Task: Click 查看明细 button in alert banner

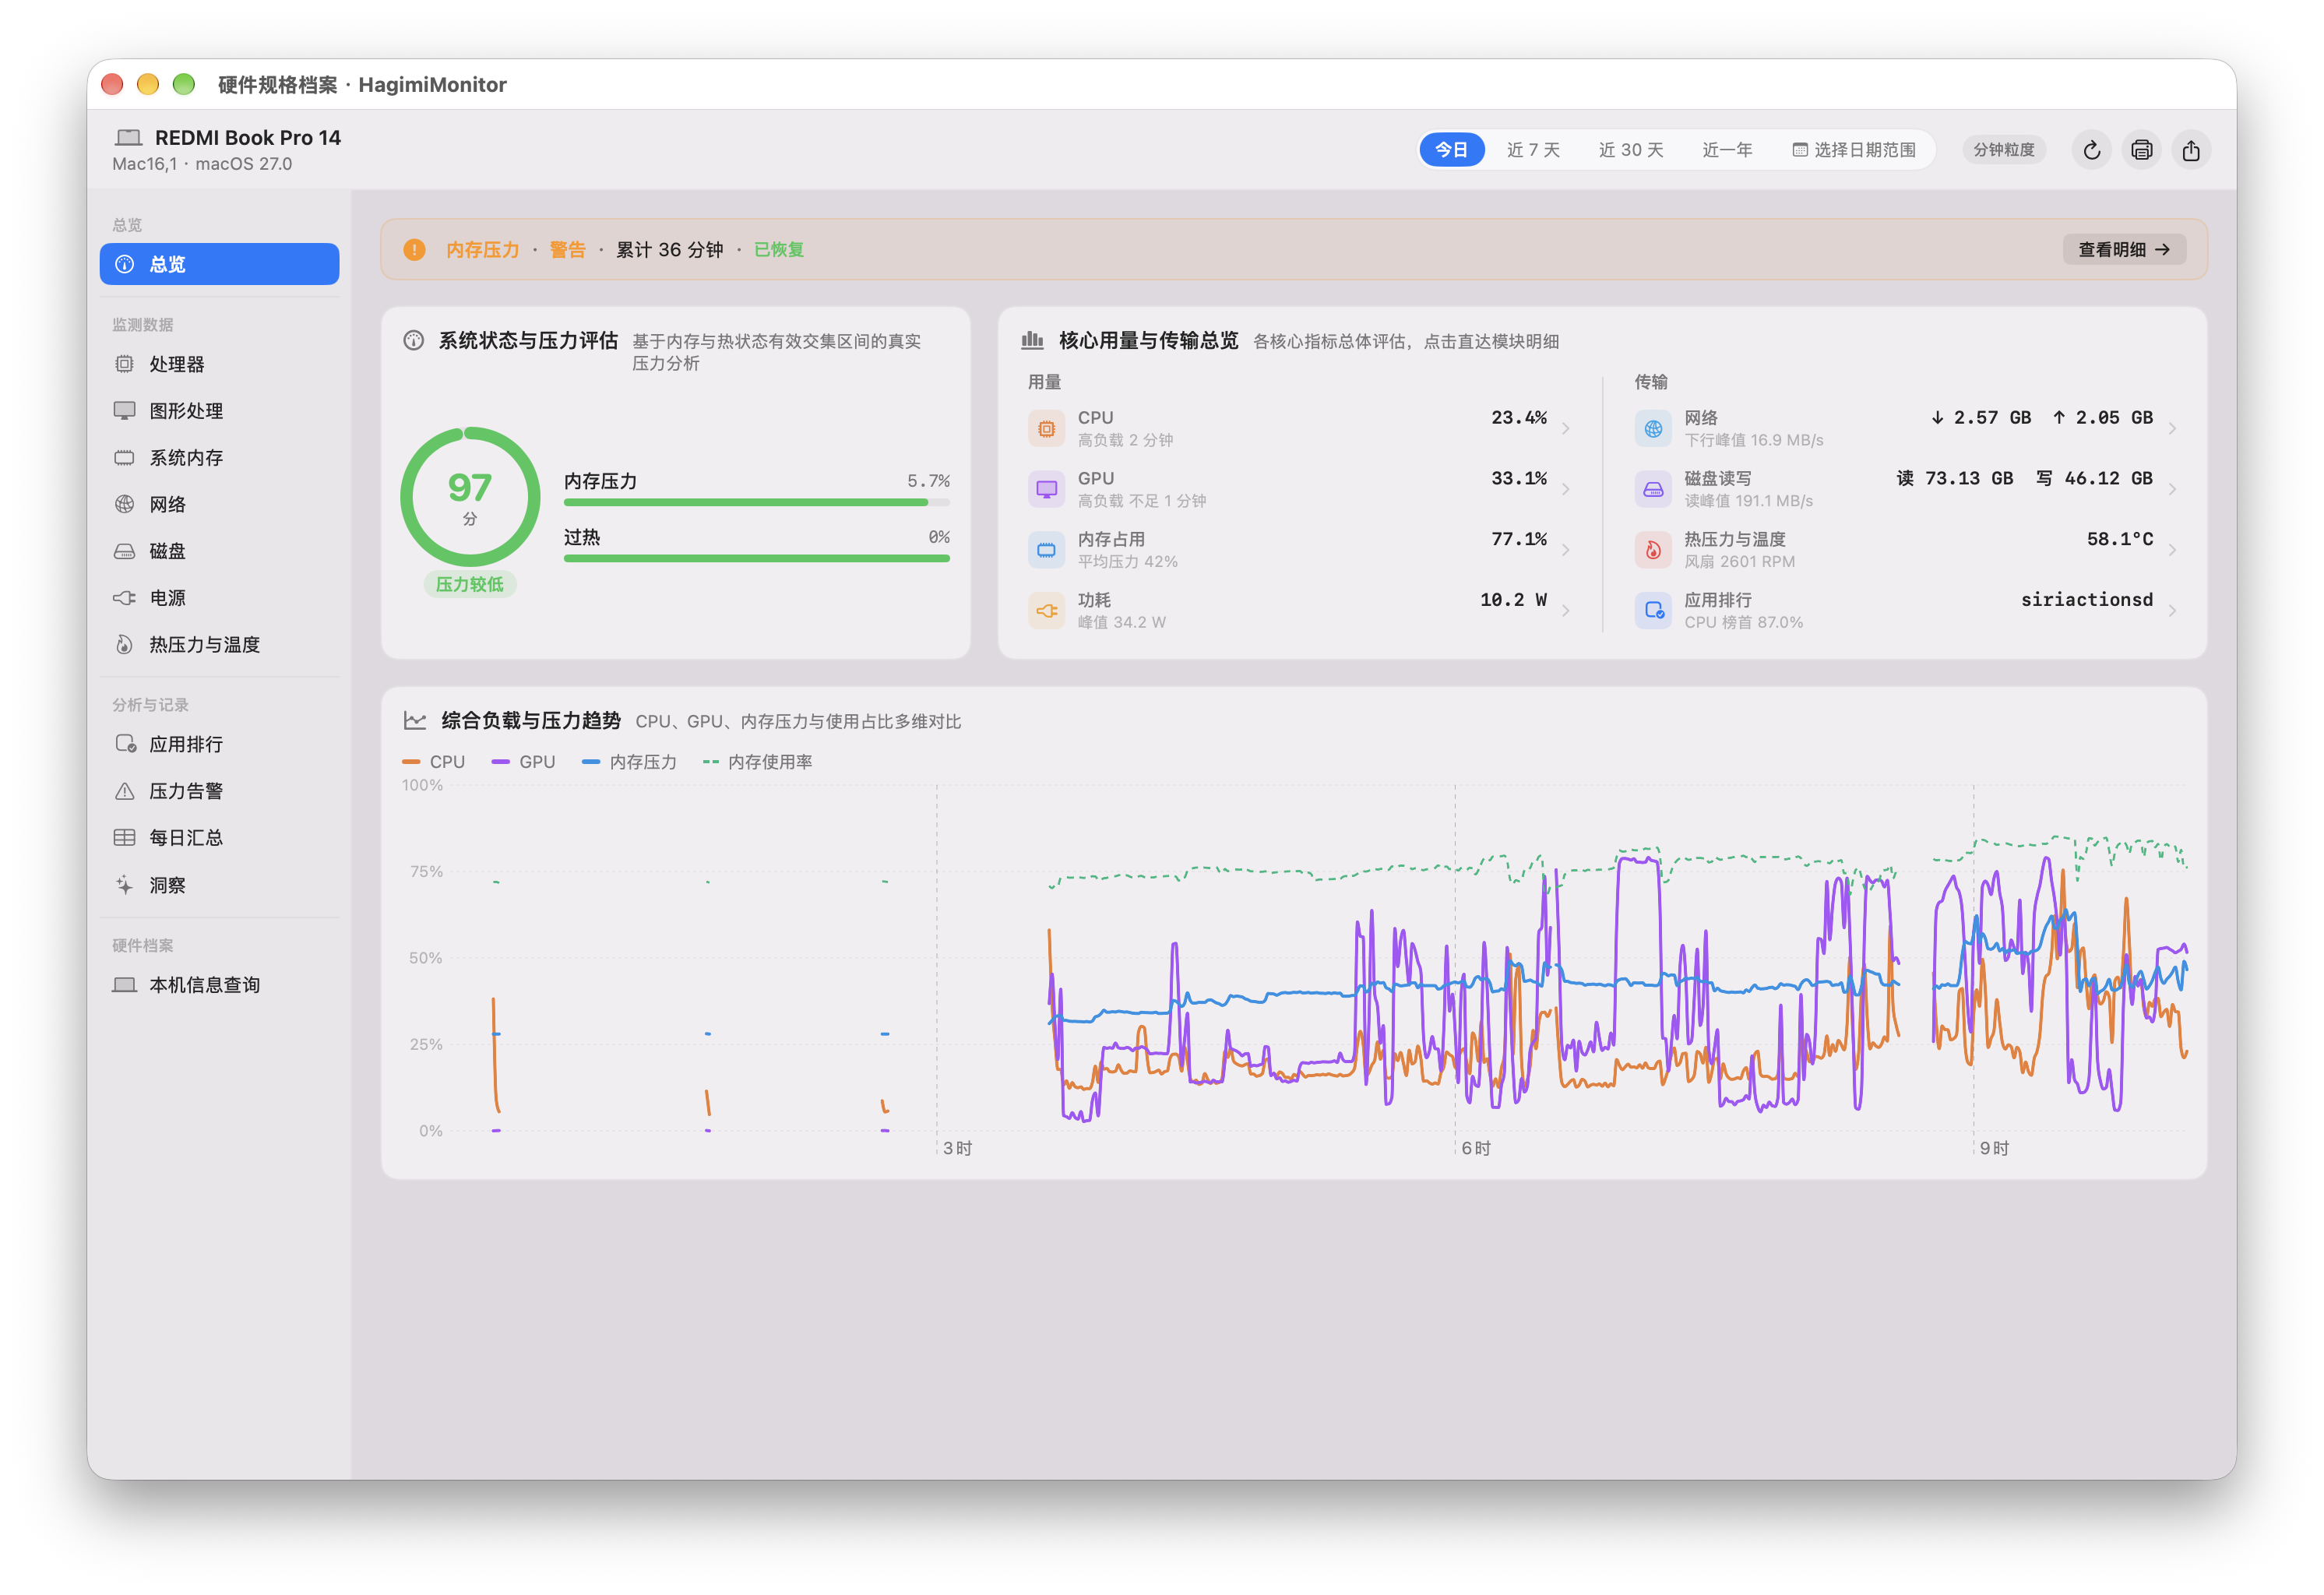Action: pos(2124,250)
